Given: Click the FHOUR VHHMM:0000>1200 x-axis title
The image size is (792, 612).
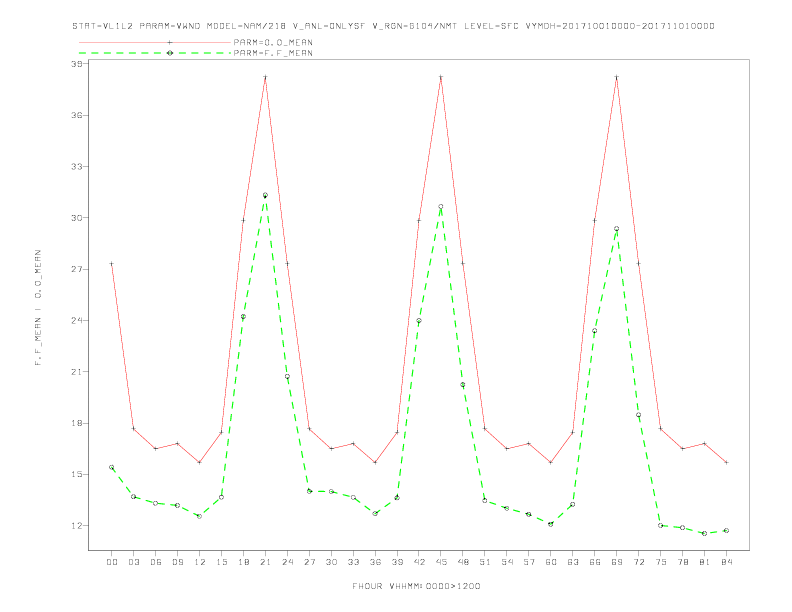Looking at the screenshot, I should pos(416,586).
